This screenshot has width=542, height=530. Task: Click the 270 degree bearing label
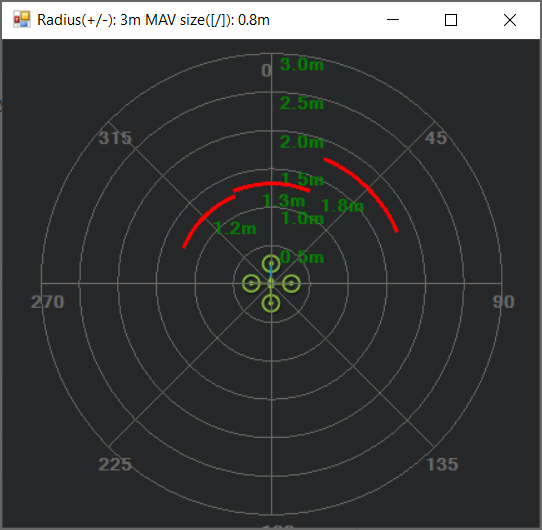pyautogui.click(x=48, y=302)
